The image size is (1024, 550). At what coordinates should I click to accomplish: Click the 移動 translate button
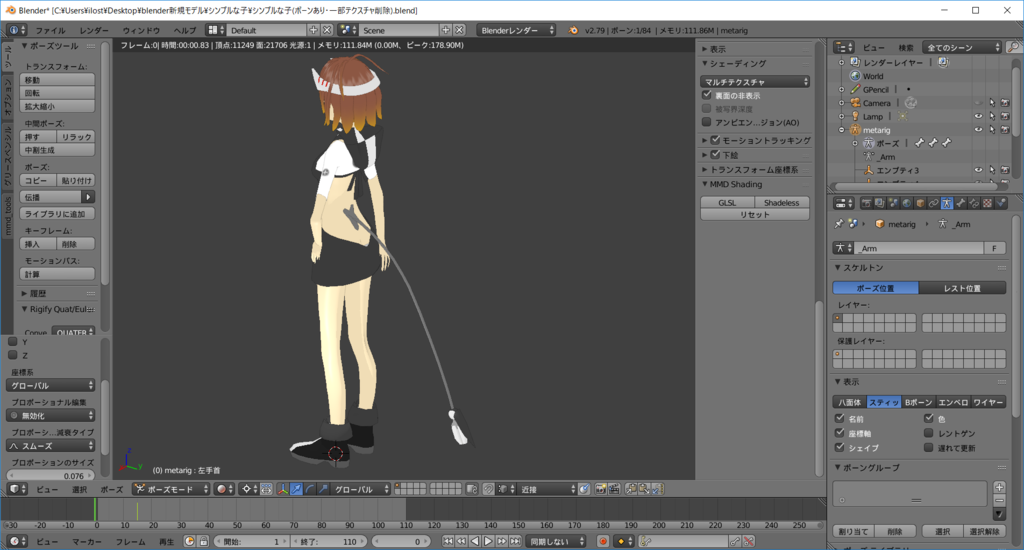[x=57, y=80]
